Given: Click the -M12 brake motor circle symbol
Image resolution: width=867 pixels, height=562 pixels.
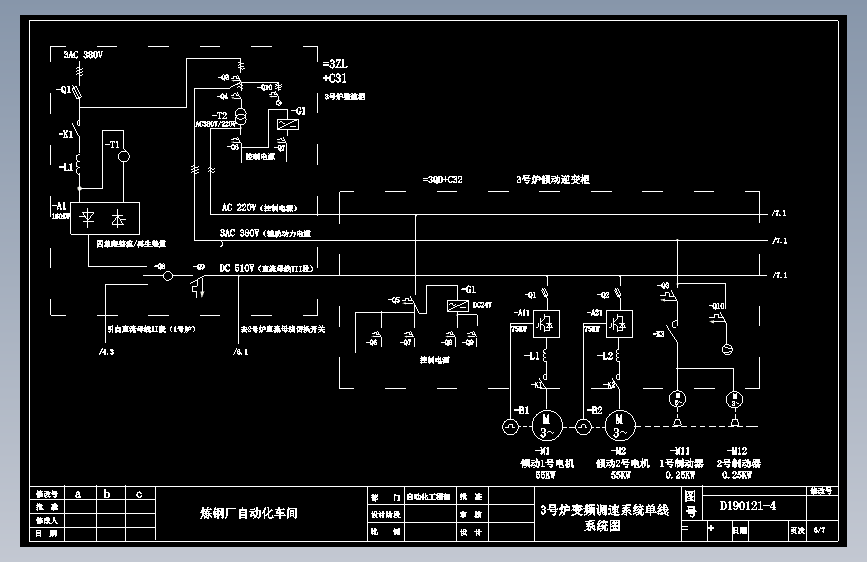Looking at the screenshot, I should coord(734,399).
